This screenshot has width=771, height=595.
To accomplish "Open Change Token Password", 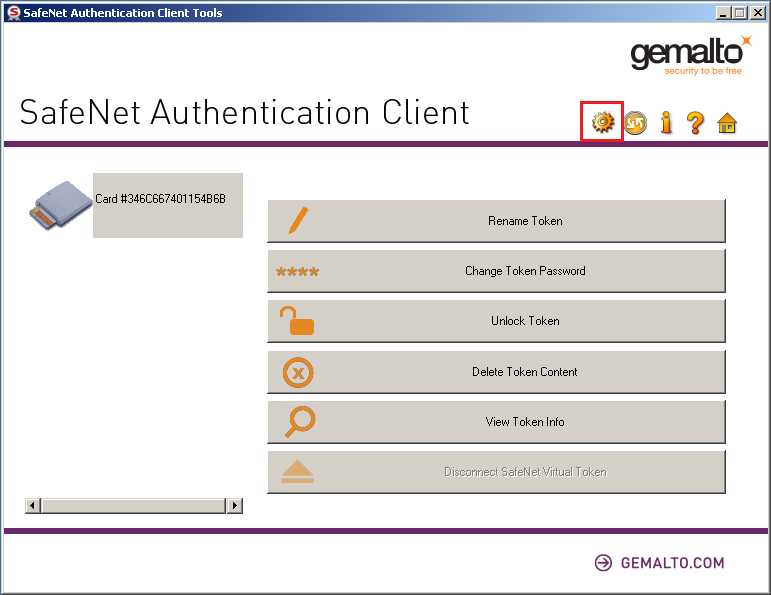I will tap(496, 271).
